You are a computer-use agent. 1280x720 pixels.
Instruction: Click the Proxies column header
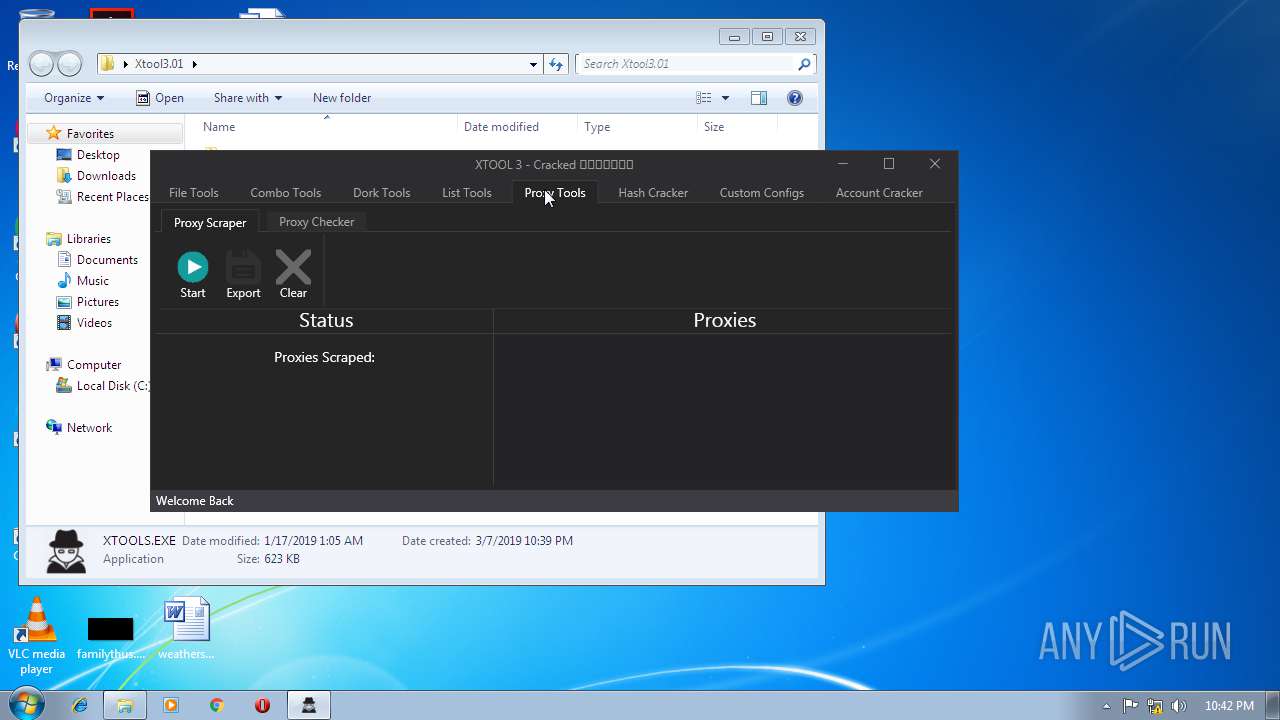tap(725, 320)
